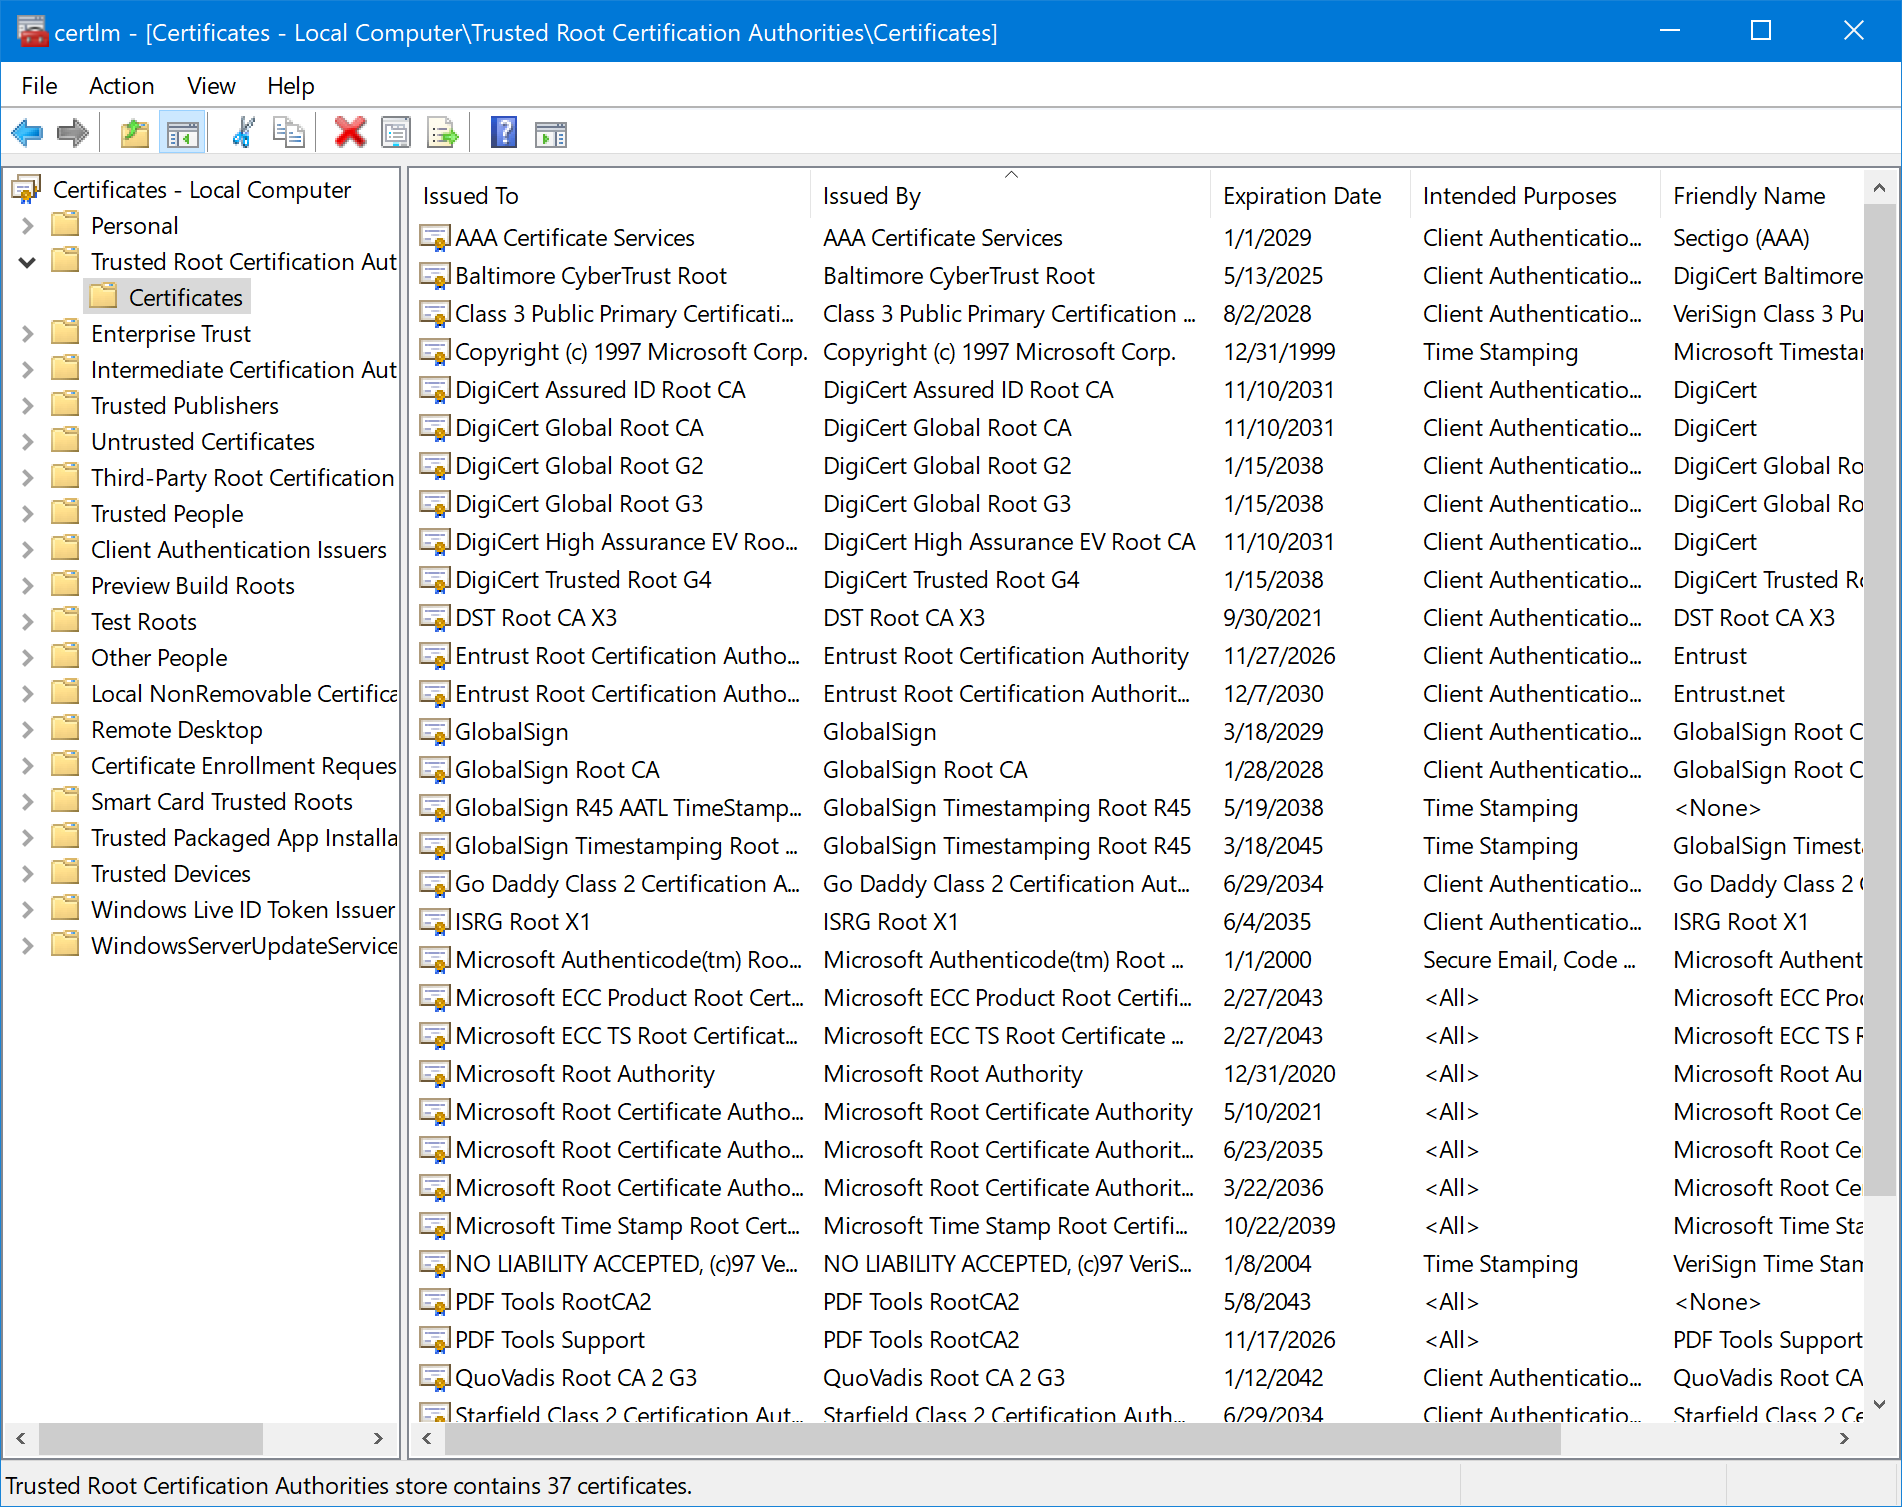Open the Help menu

(291, 86)
